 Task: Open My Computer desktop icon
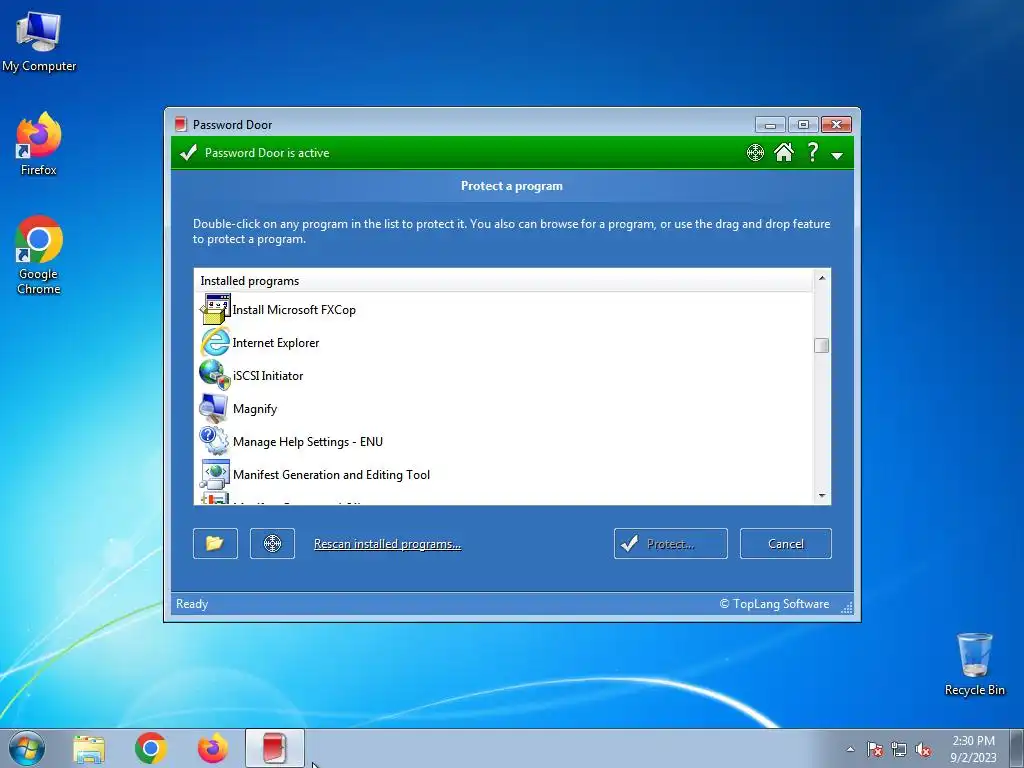(39, 42)
